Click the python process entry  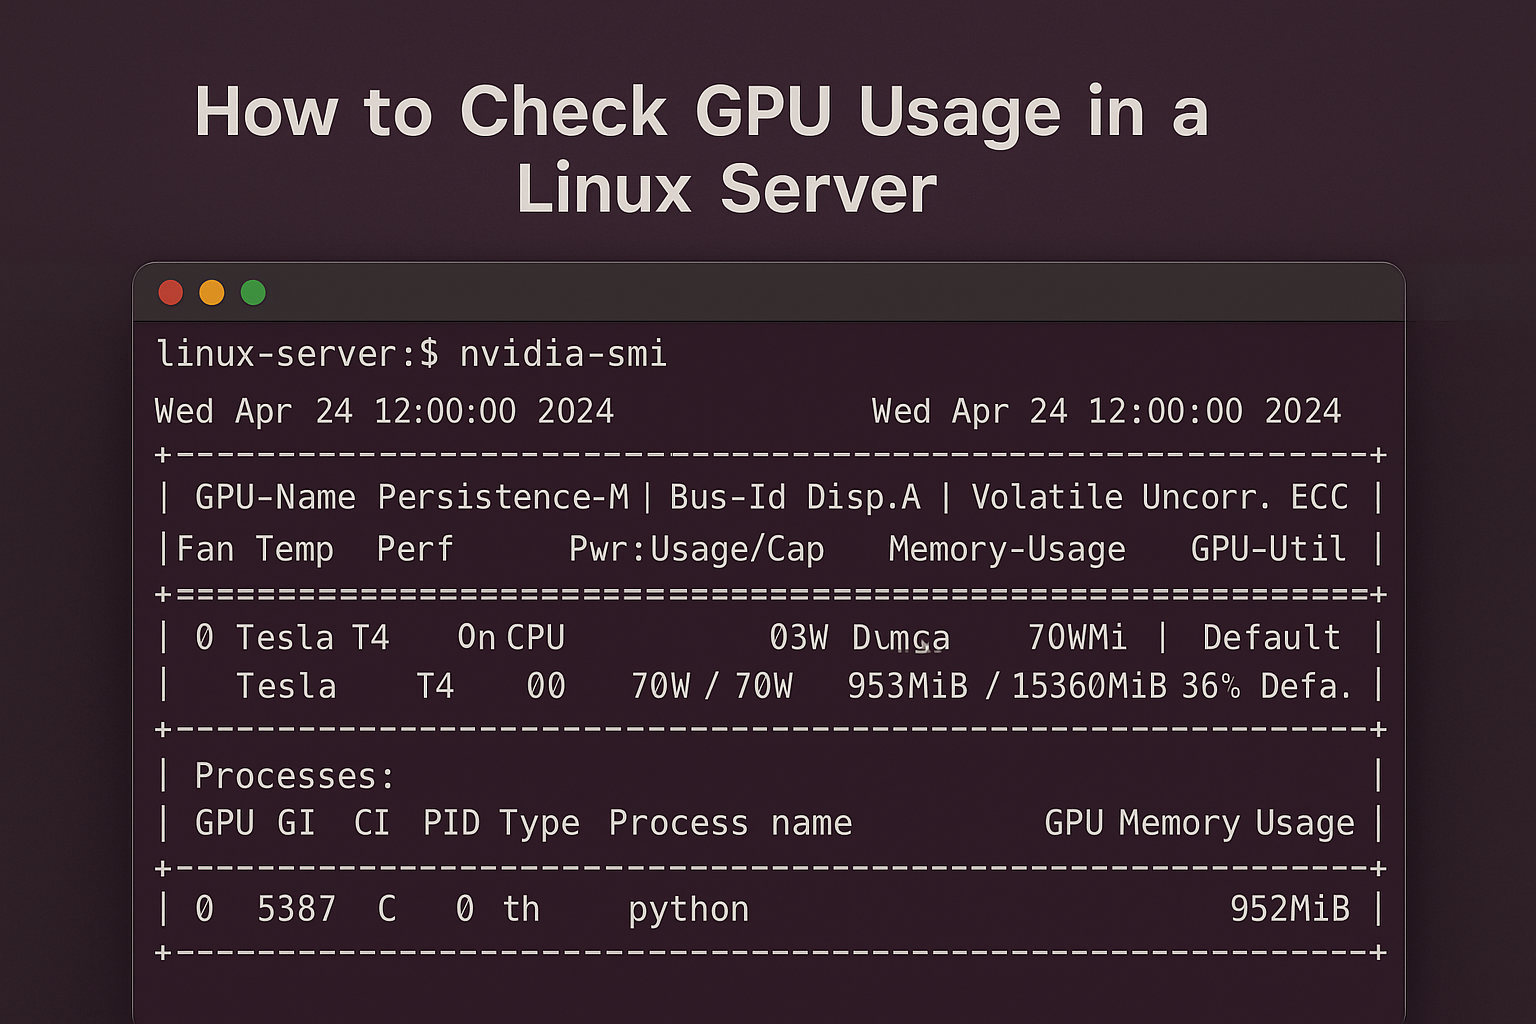click(x=688, y=909)
